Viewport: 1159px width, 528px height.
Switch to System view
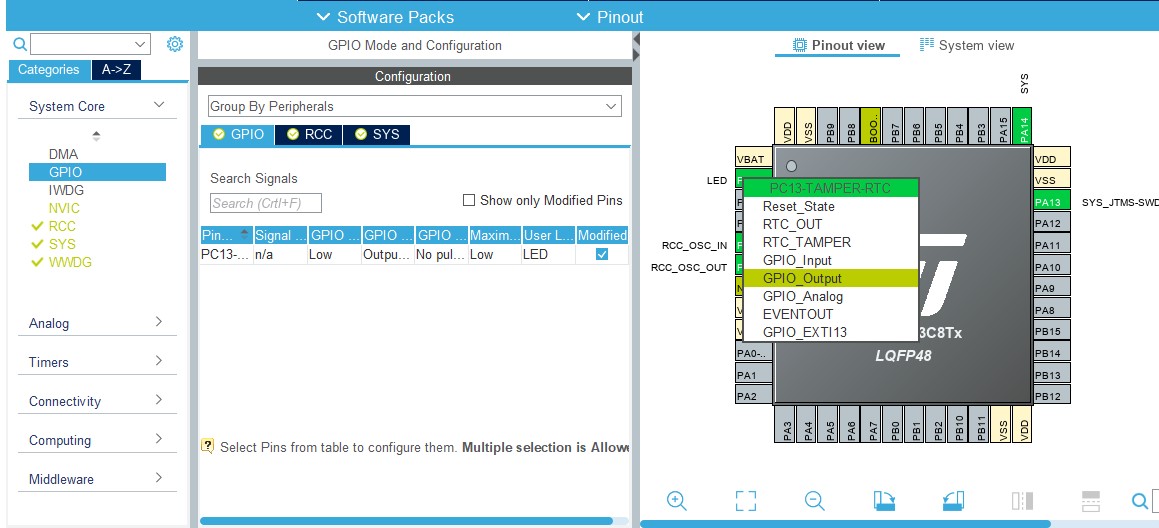pos(967,45)
